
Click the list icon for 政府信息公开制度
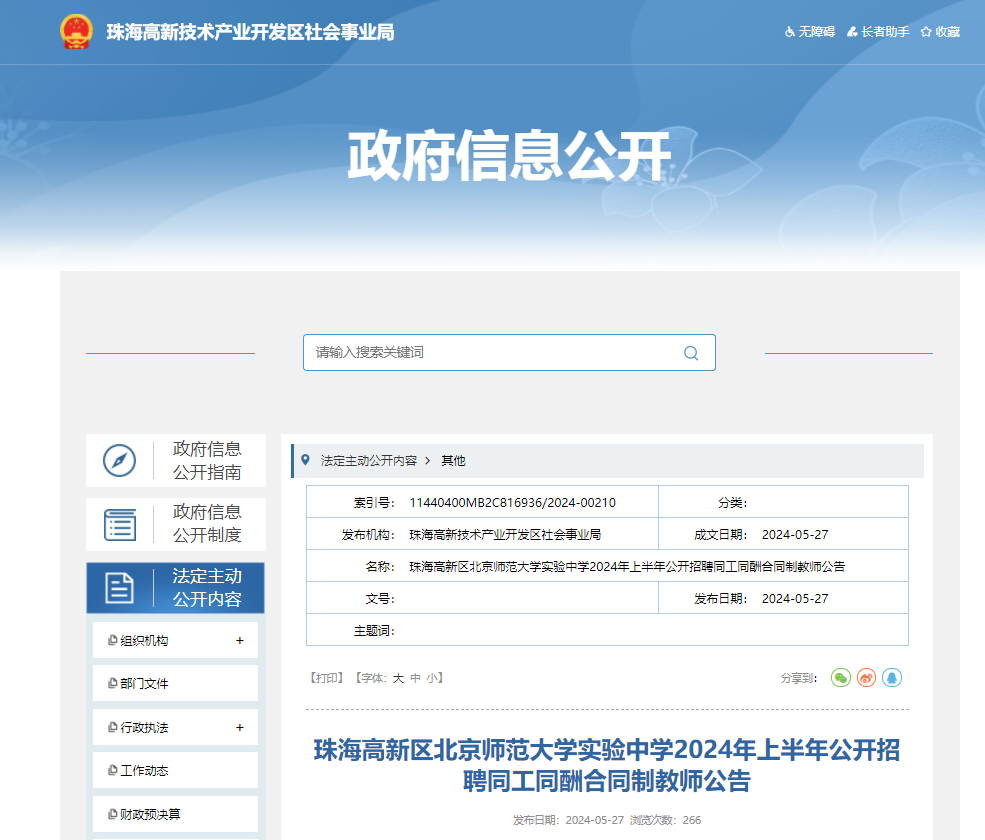[x=119, y=525]
